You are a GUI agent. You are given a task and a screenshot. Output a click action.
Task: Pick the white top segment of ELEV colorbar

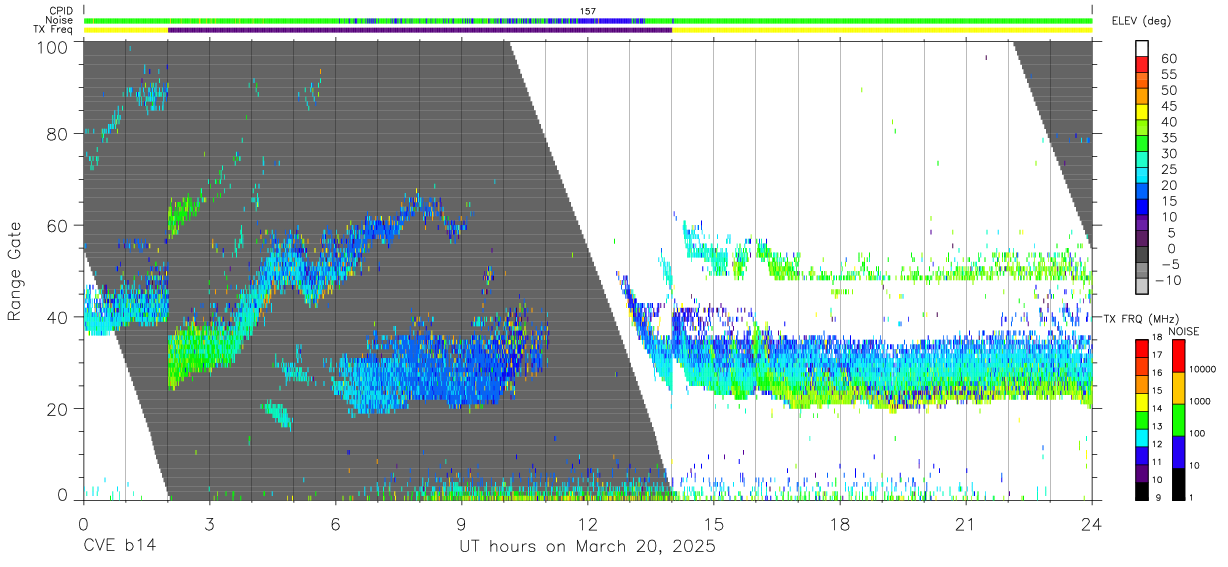(1142, 49)
